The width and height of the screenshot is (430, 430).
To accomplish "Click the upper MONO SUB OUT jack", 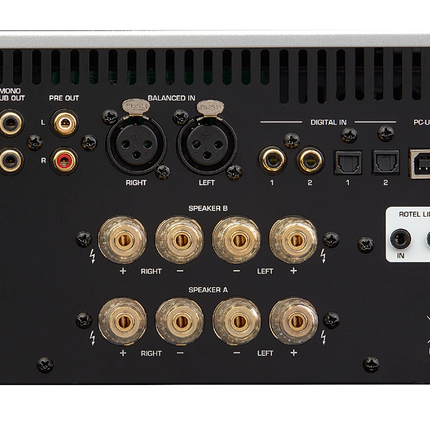I will click(11, 123).
